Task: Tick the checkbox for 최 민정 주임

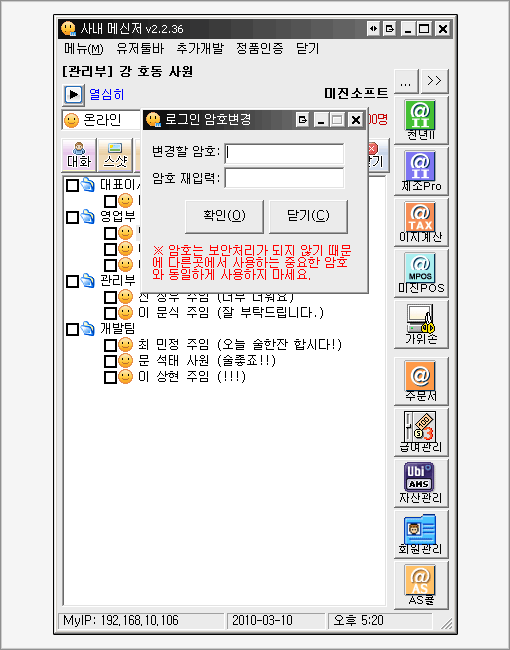Action: click(110, 345)
